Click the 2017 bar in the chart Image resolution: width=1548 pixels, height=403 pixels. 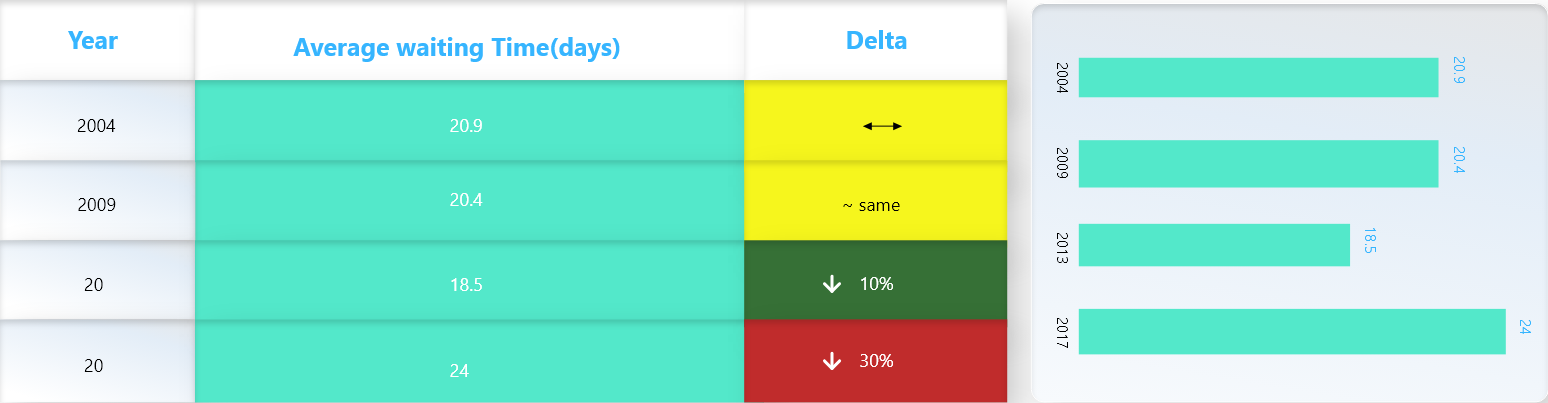(x=1291, y=331)
